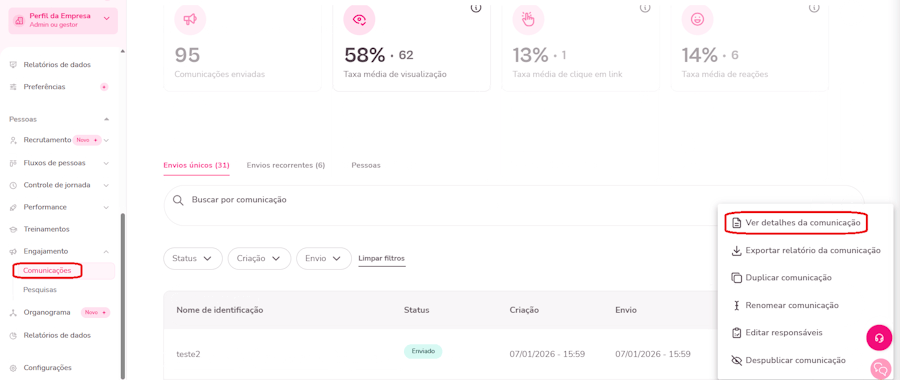Click the hand-click icon on link card
The image size is (900, 380).
pyautogui.click(x=528, y=20)
